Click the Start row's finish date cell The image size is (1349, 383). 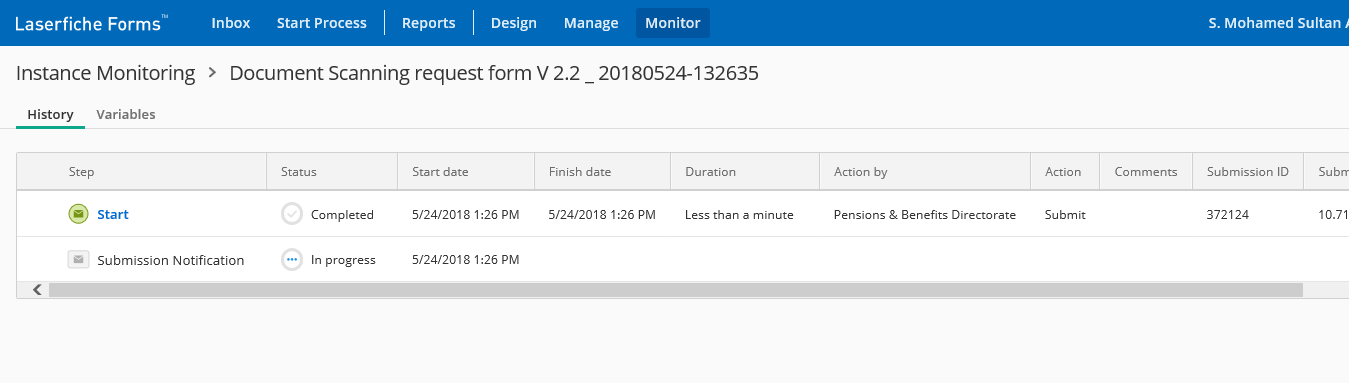click(x=603, y=215)
